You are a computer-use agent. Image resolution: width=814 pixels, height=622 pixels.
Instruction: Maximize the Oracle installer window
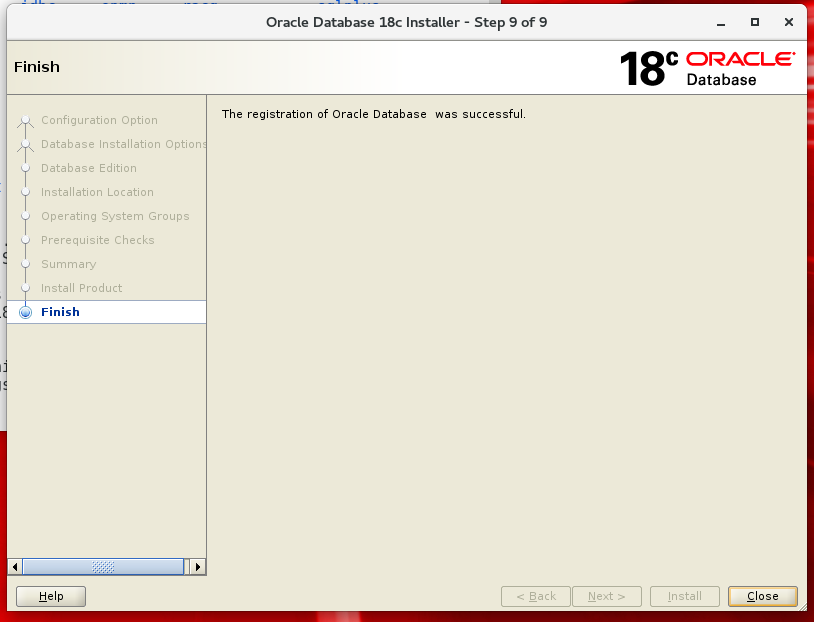755,22
